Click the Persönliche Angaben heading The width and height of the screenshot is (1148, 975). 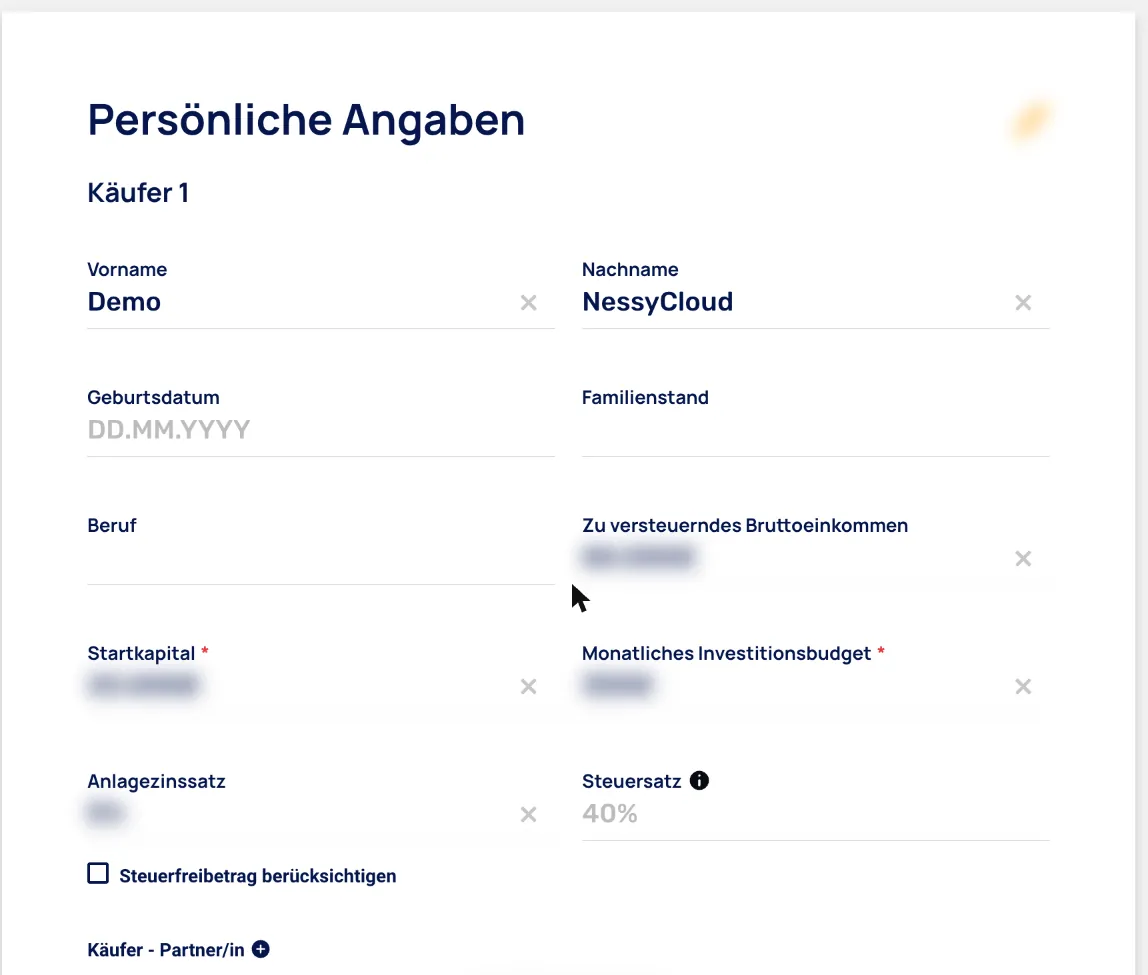(306, 120)
